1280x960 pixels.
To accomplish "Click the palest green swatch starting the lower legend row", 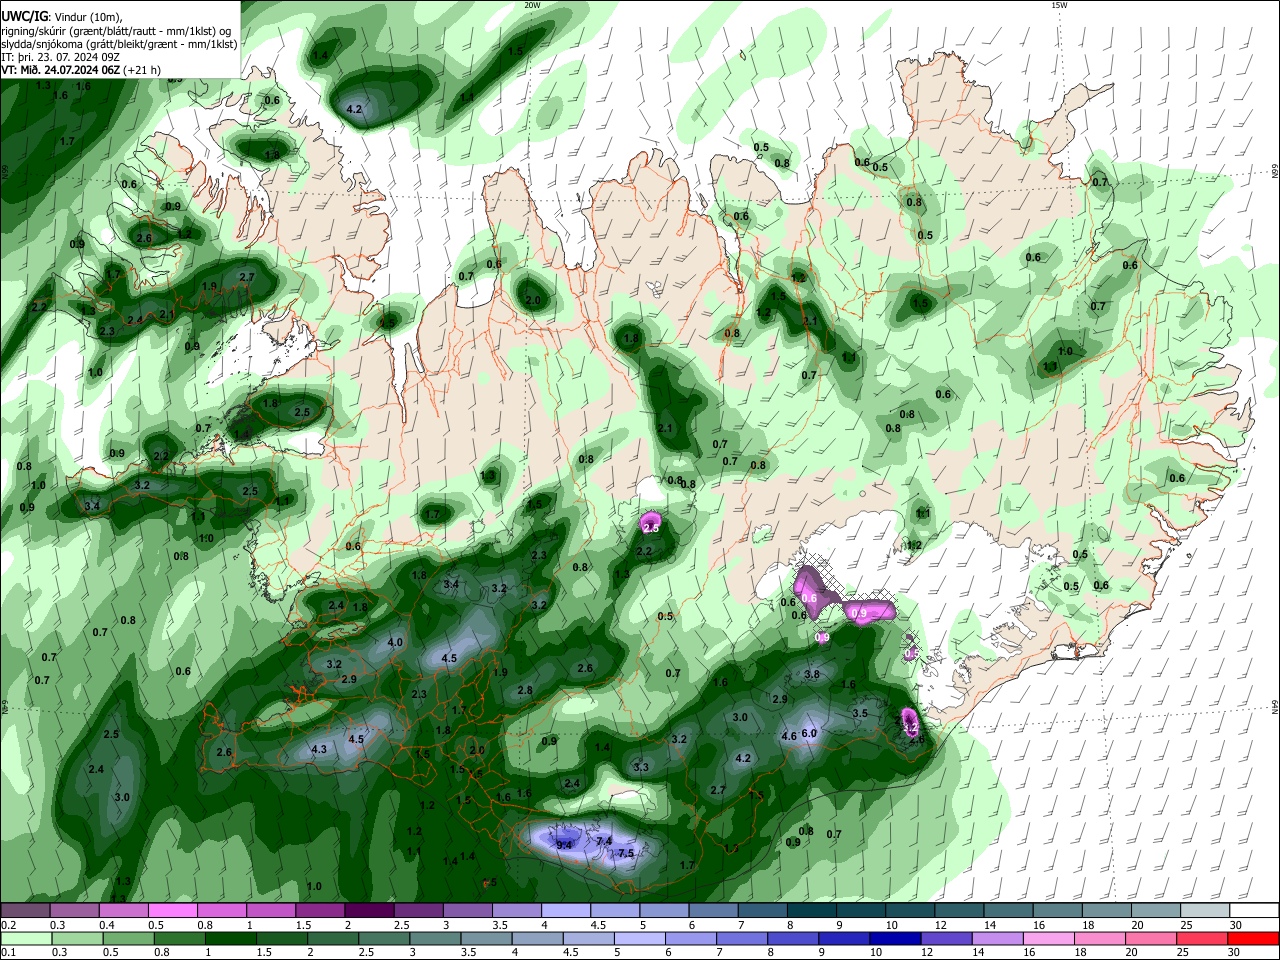I will (x=26, y=938).
